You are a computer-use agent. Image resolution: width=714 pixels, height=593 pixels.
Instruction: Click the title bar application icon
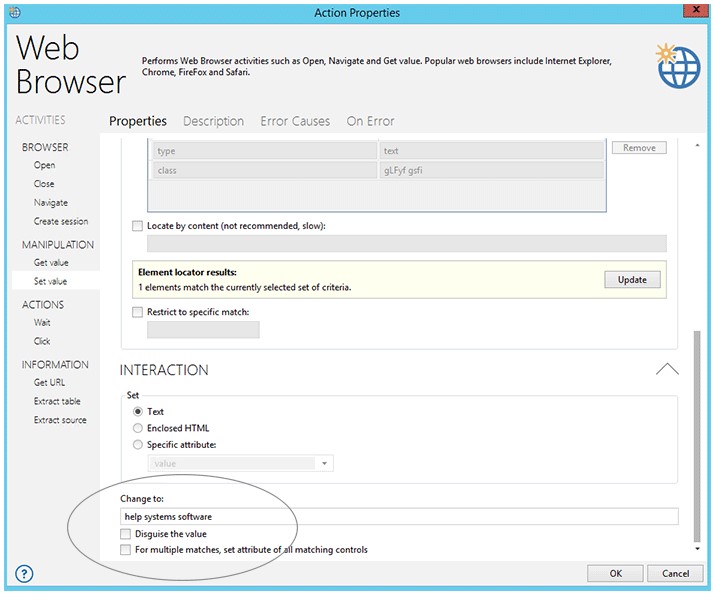[15, 12]
